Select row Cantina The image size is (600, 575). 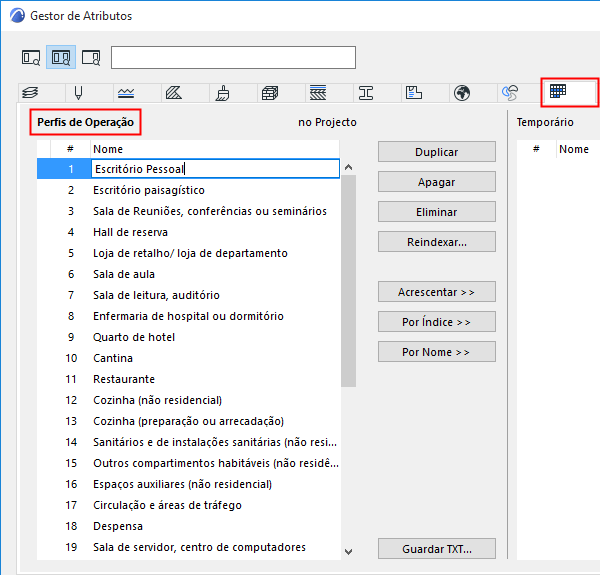point(188,358)
